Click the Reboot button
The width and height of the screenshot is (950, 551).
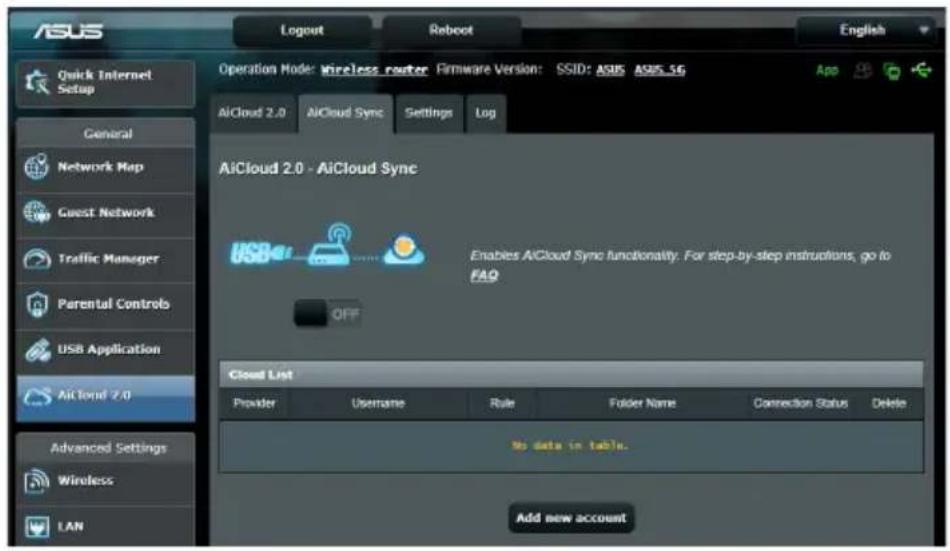(x=451, y=30)
